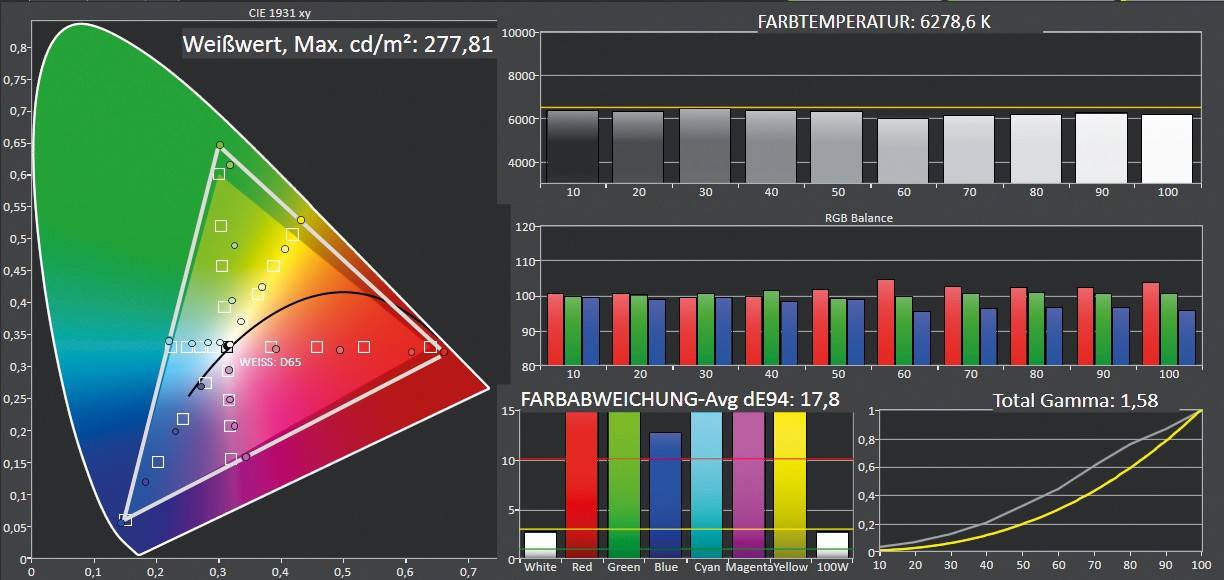Screen dimensions: 1224x580
Task: Select the black D65 white point square
Action: (228, 347)
